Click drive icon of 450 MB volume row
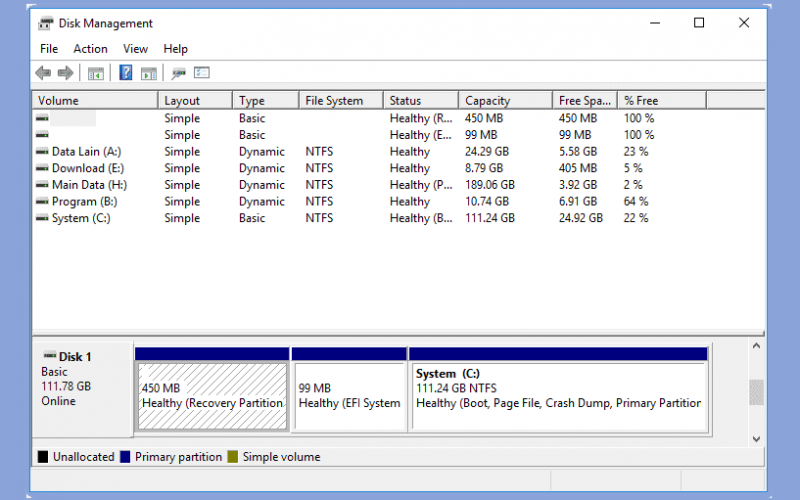 click(42, 118)
